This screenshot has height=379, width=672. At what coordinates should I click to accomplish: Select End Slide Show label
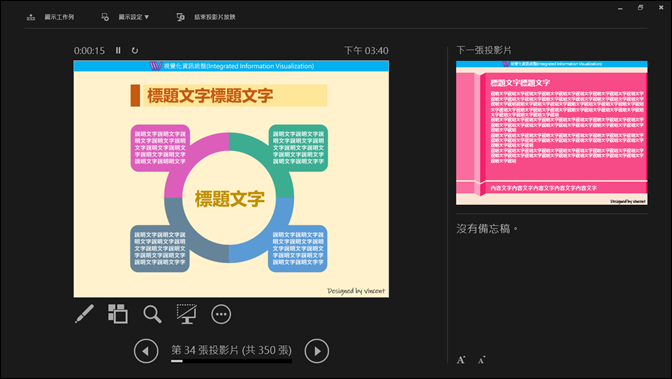(215, 17)
